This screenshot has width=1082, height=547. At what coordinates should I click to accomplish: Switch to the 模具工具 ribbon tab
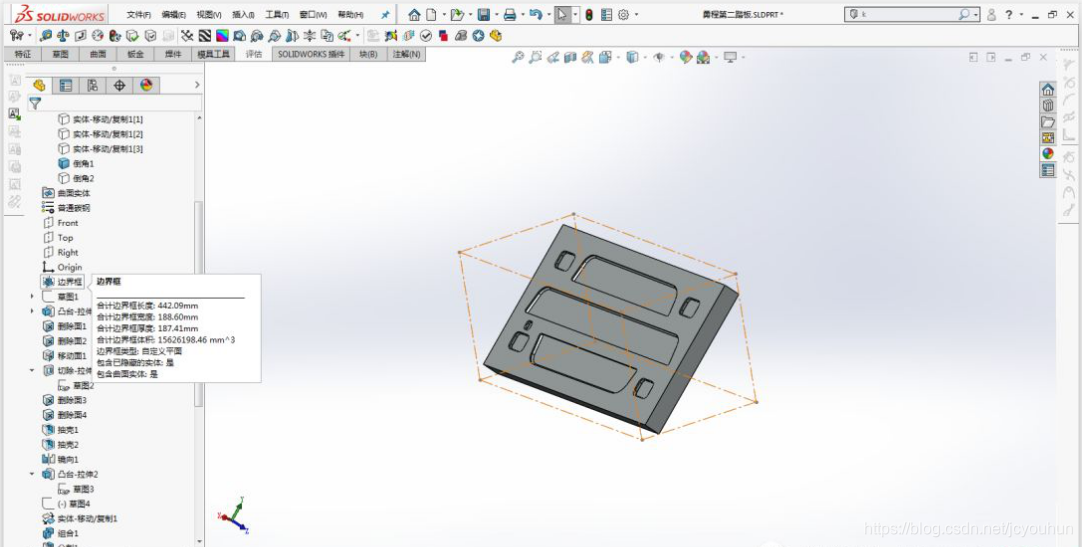pos(213,54)
